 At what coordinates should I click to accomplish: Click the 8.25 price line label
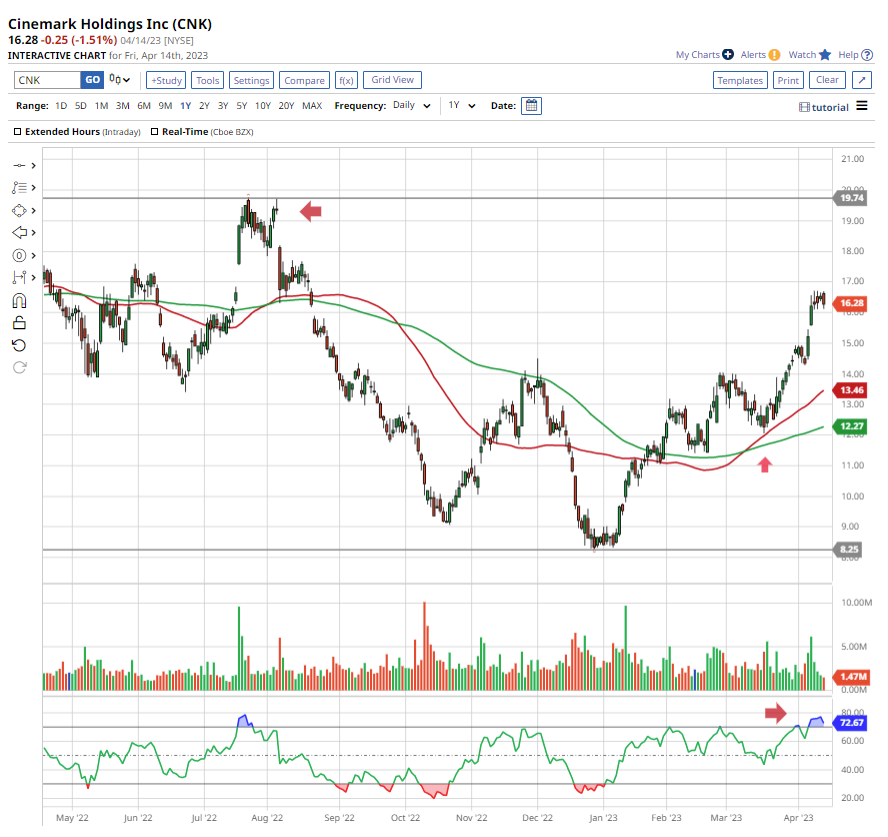click(847, 549)
